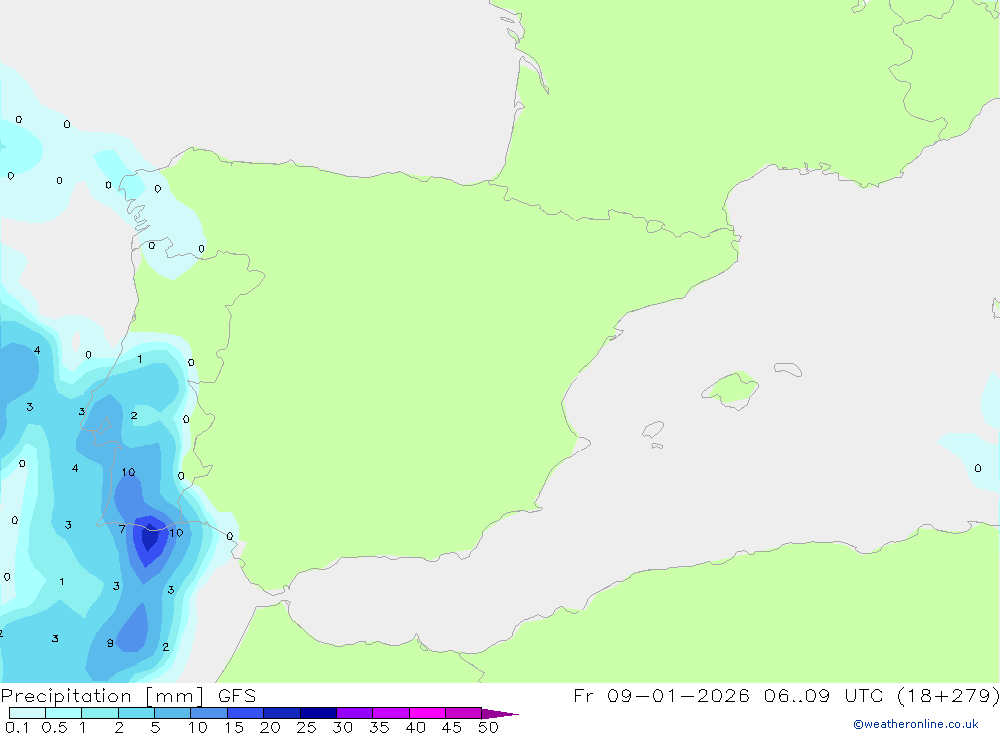Click the forecast date 'Fr 09-01-2026' text
The image size is (1000, 733).
[661, 695]
